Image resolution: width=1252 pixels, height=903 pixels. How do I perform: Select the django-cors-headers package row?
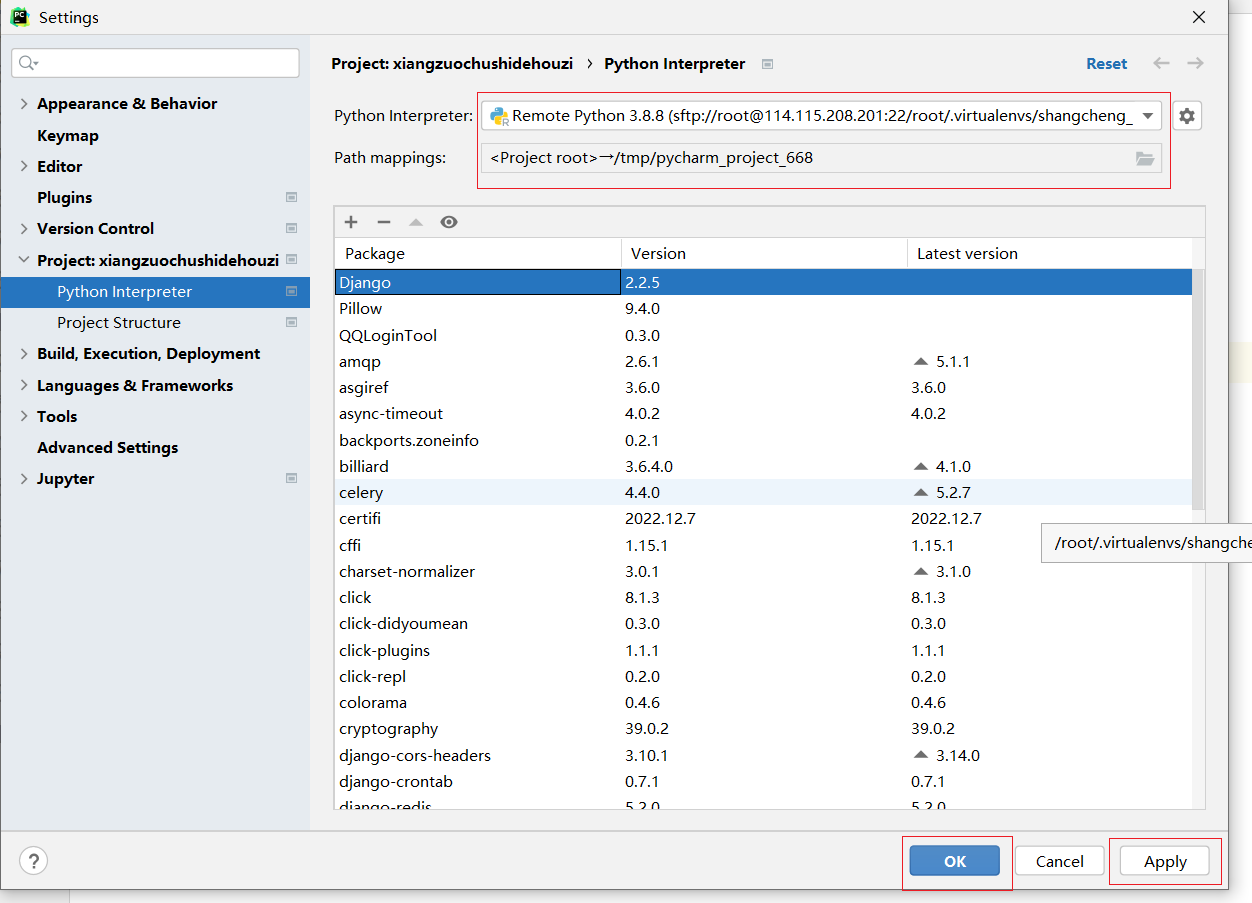click(x=763, y=756)
